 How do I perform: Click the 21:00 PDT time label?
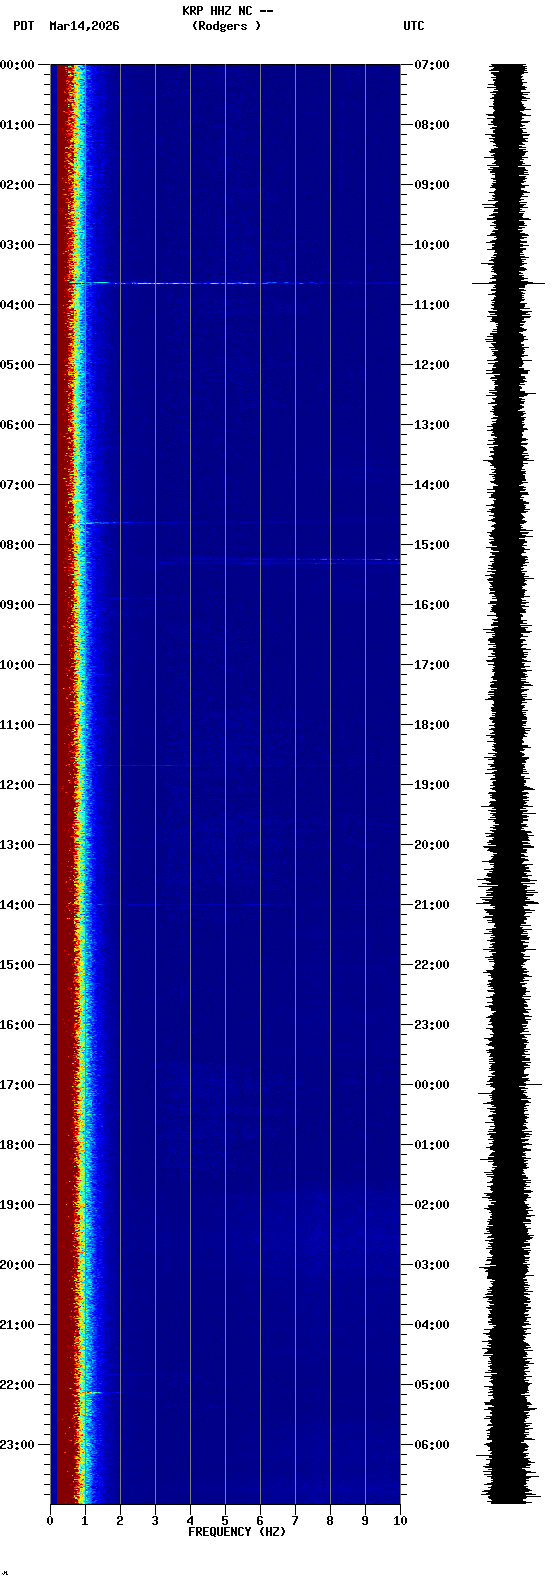coord(18,1325)
